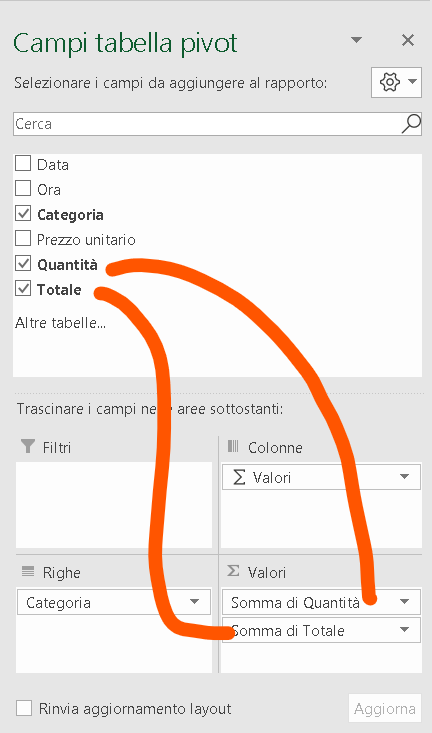Check the Data field checkbox
Screen dimensions: 432x733
click(23, 164)
